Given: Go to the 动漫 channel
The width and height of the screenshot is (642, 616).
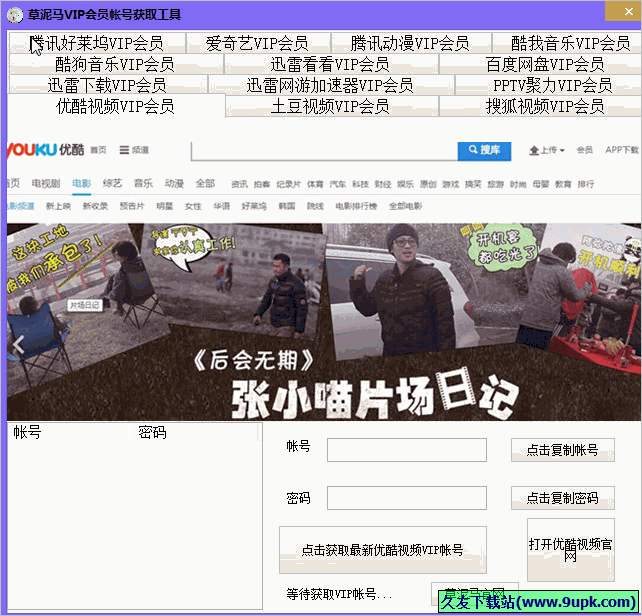Looking at the screenshot, I should [x=174, y=183].
